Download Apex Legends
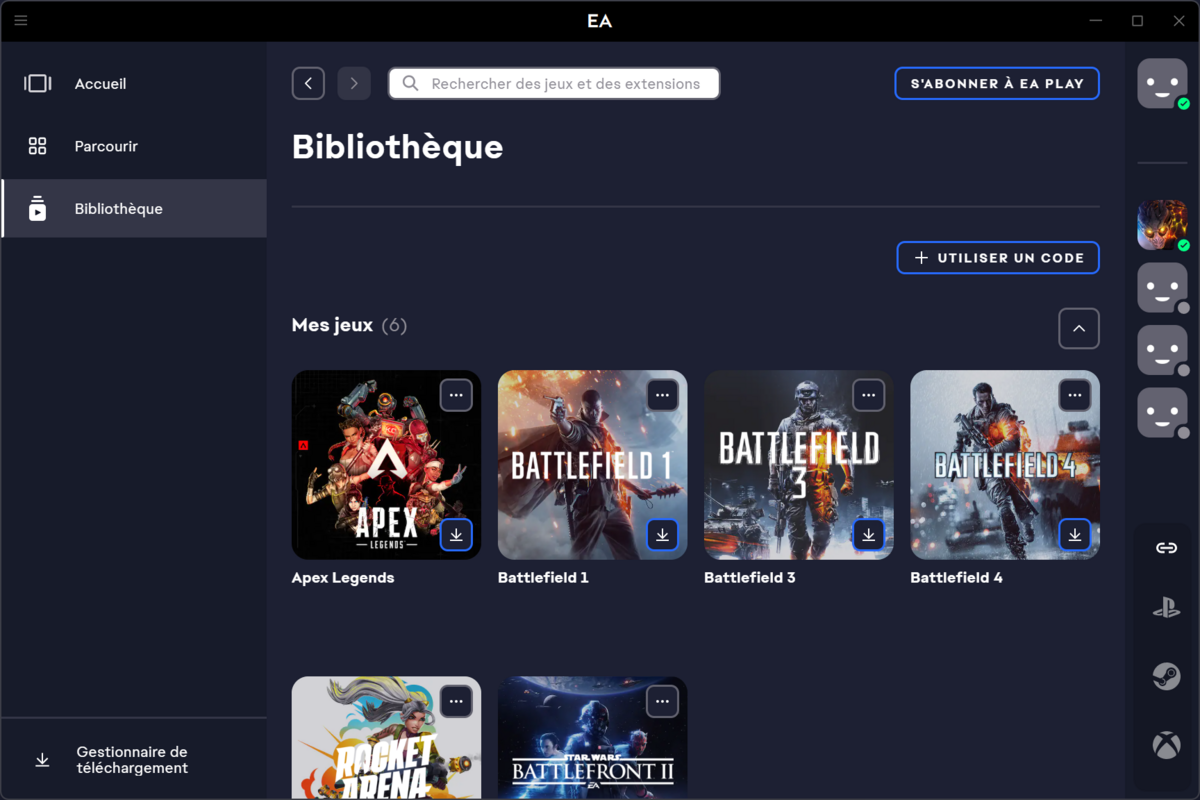 point(456,535)
